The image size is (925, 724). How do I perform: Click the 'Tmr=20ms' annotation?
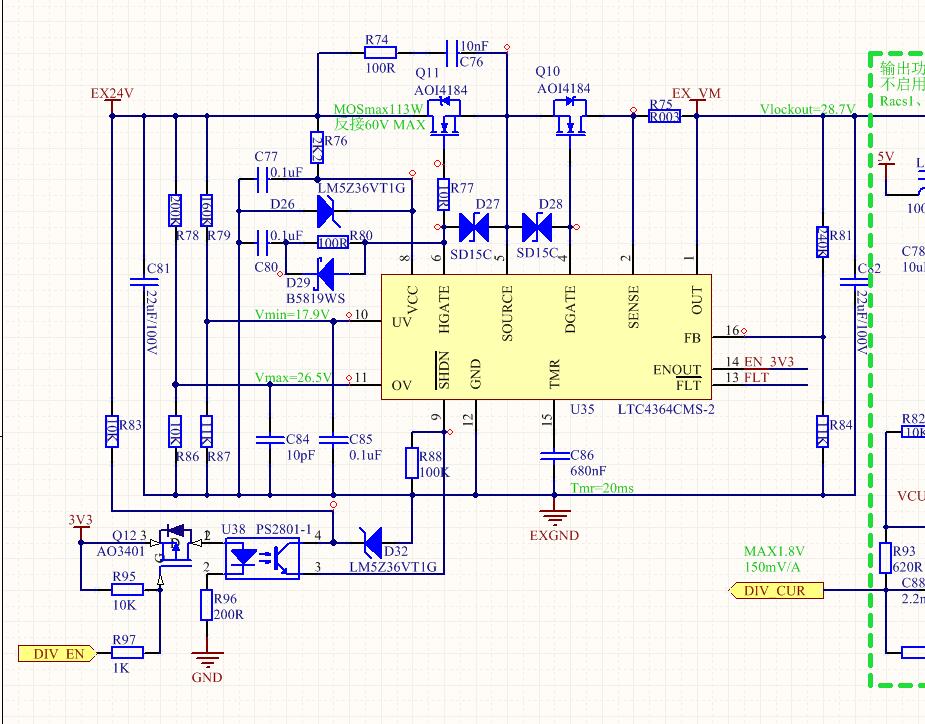pyautogui.click(x=602, y=488)
